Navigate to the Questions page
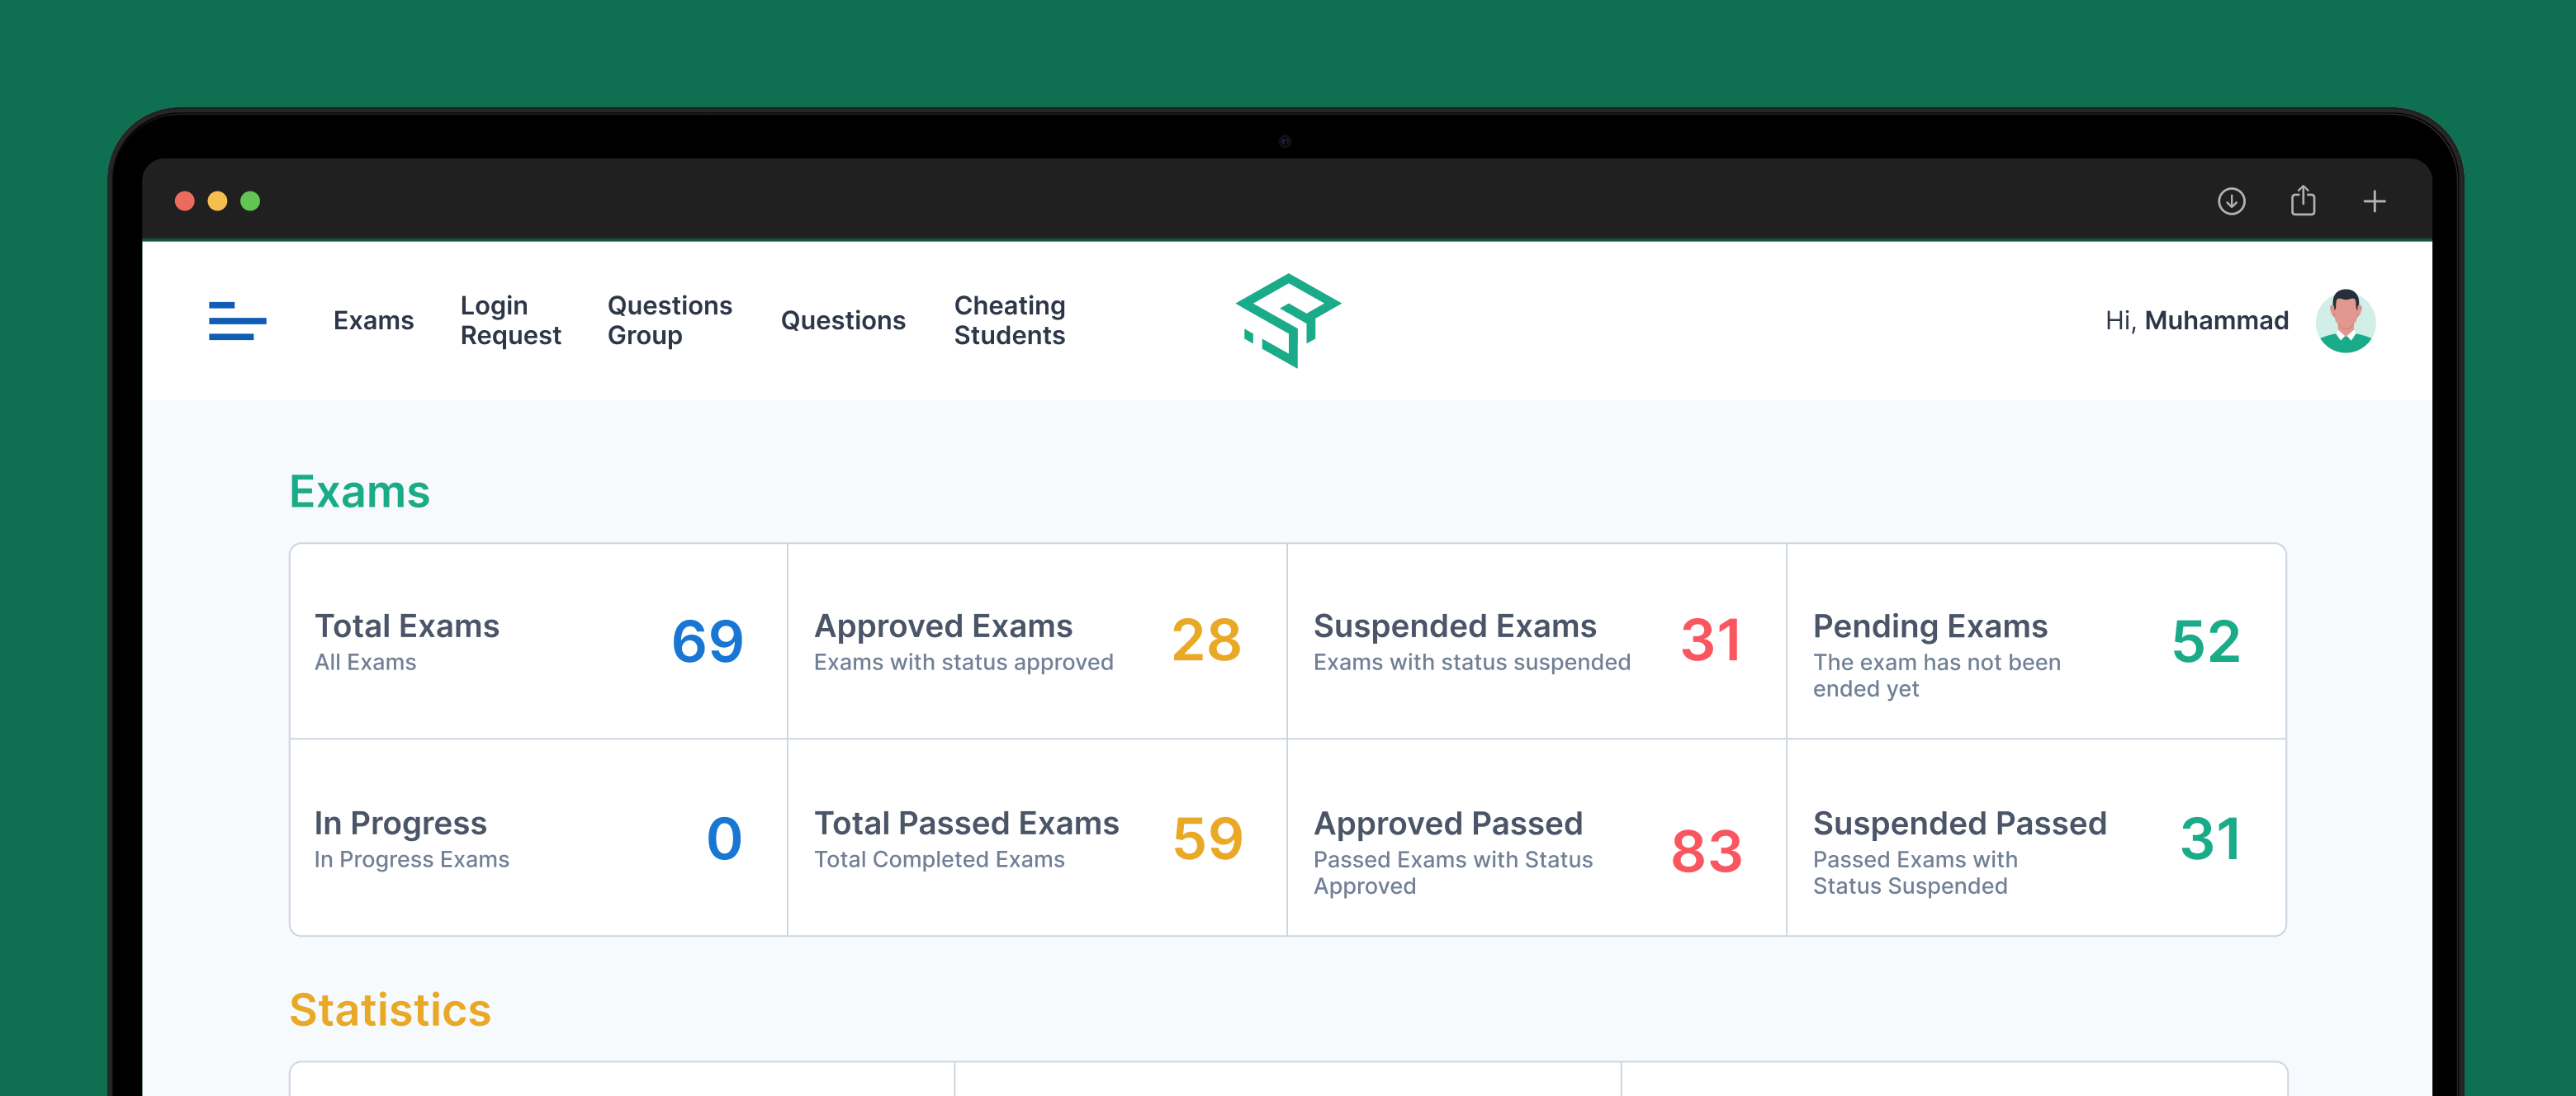The image size is (2576, 1096). click(842, 321)
